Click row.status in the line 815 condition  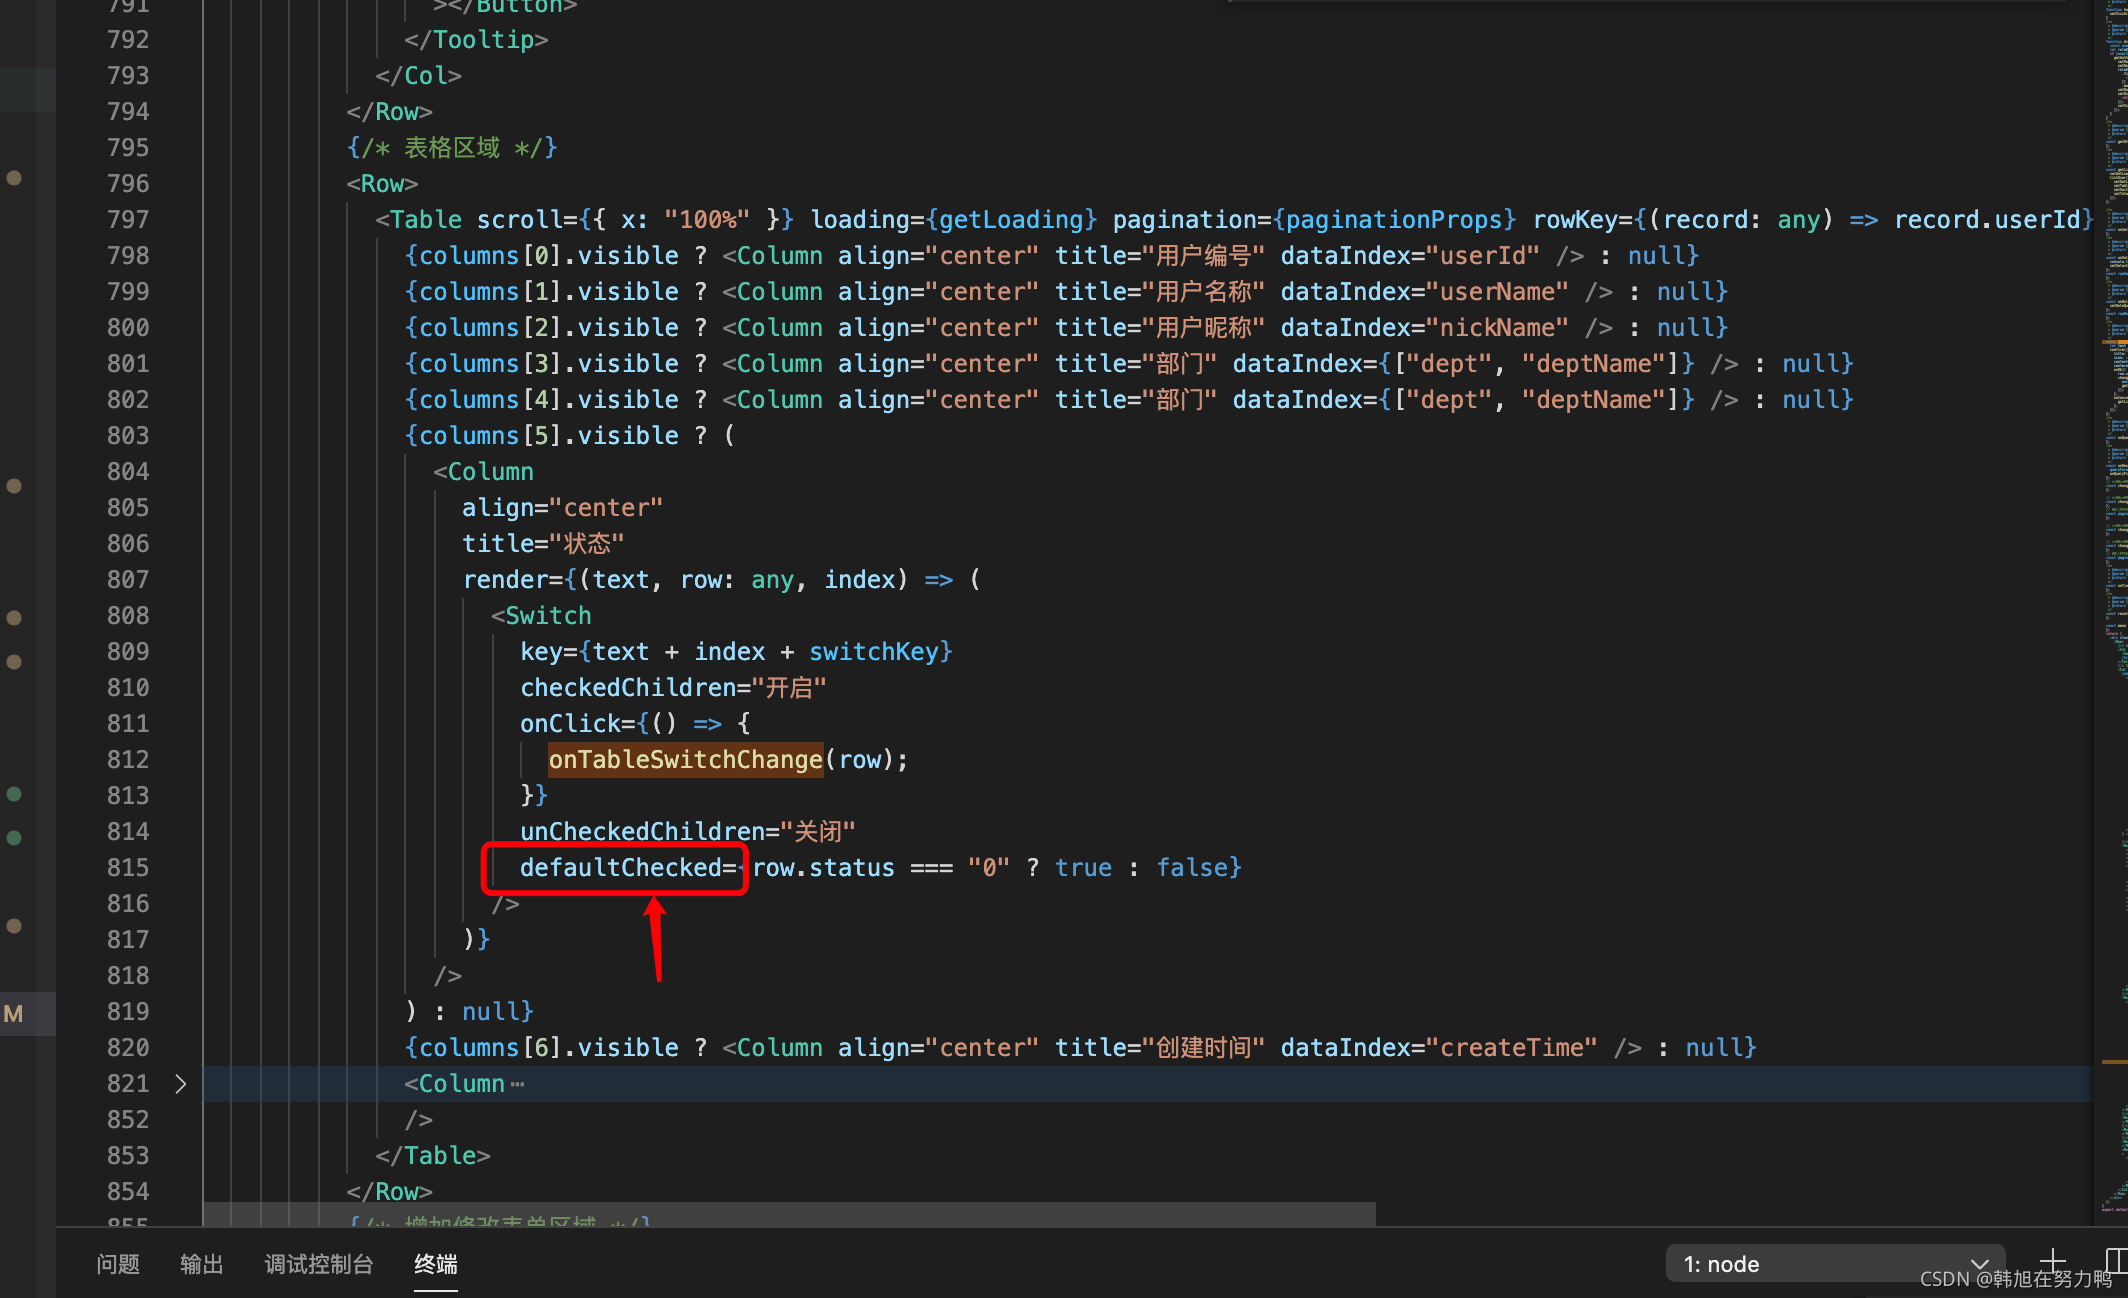coord(823,868)
